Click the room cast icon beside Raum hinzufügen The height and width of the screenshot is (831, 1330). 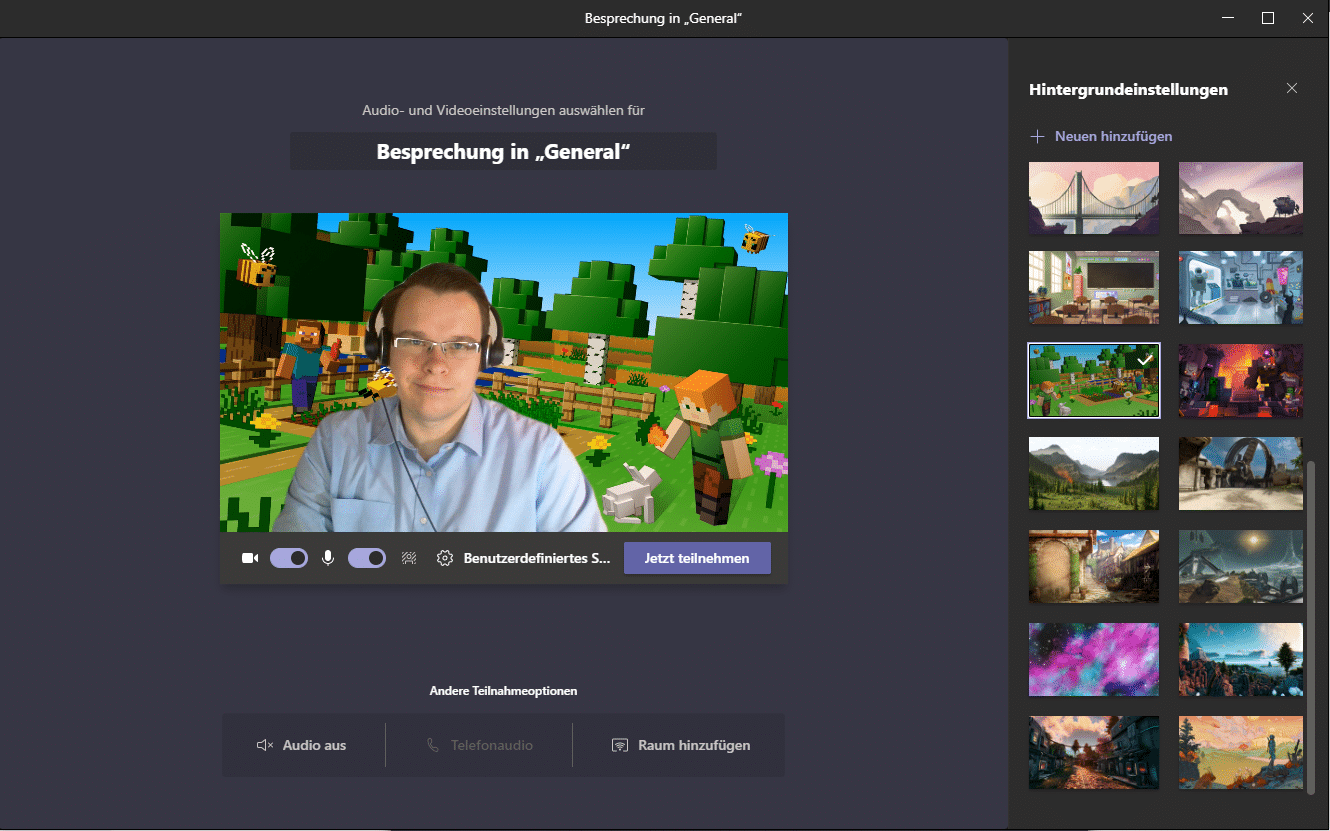pos(620,745)
